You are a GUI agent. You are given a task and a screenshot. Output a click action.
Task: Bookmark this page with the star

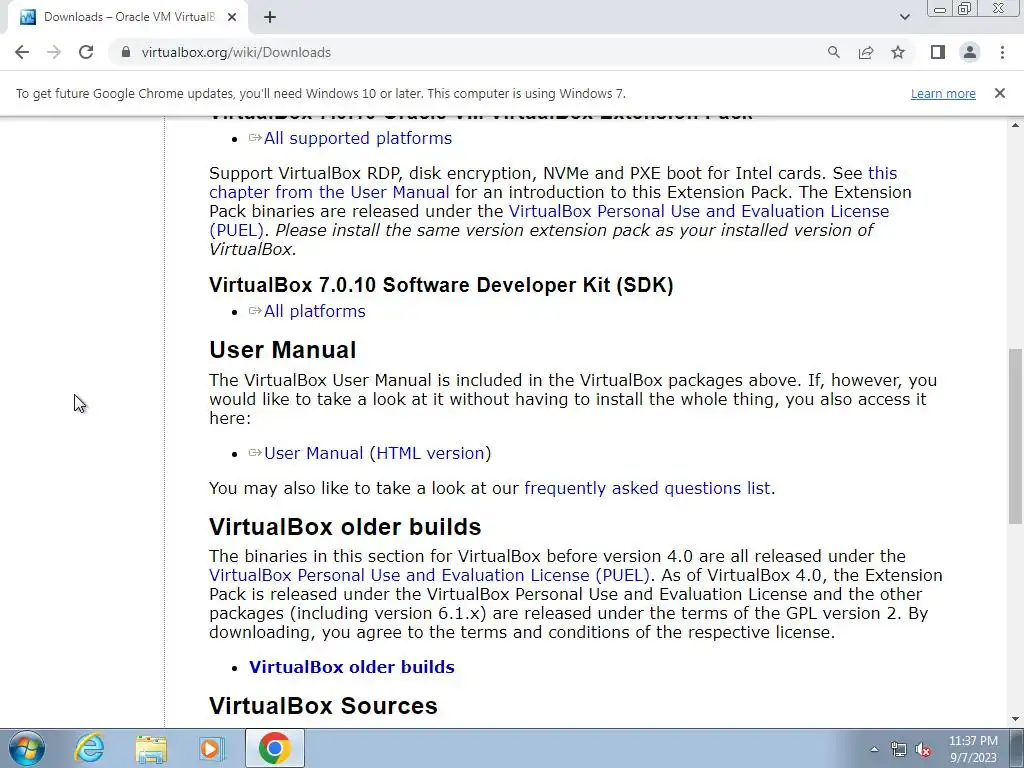(898, 52)
